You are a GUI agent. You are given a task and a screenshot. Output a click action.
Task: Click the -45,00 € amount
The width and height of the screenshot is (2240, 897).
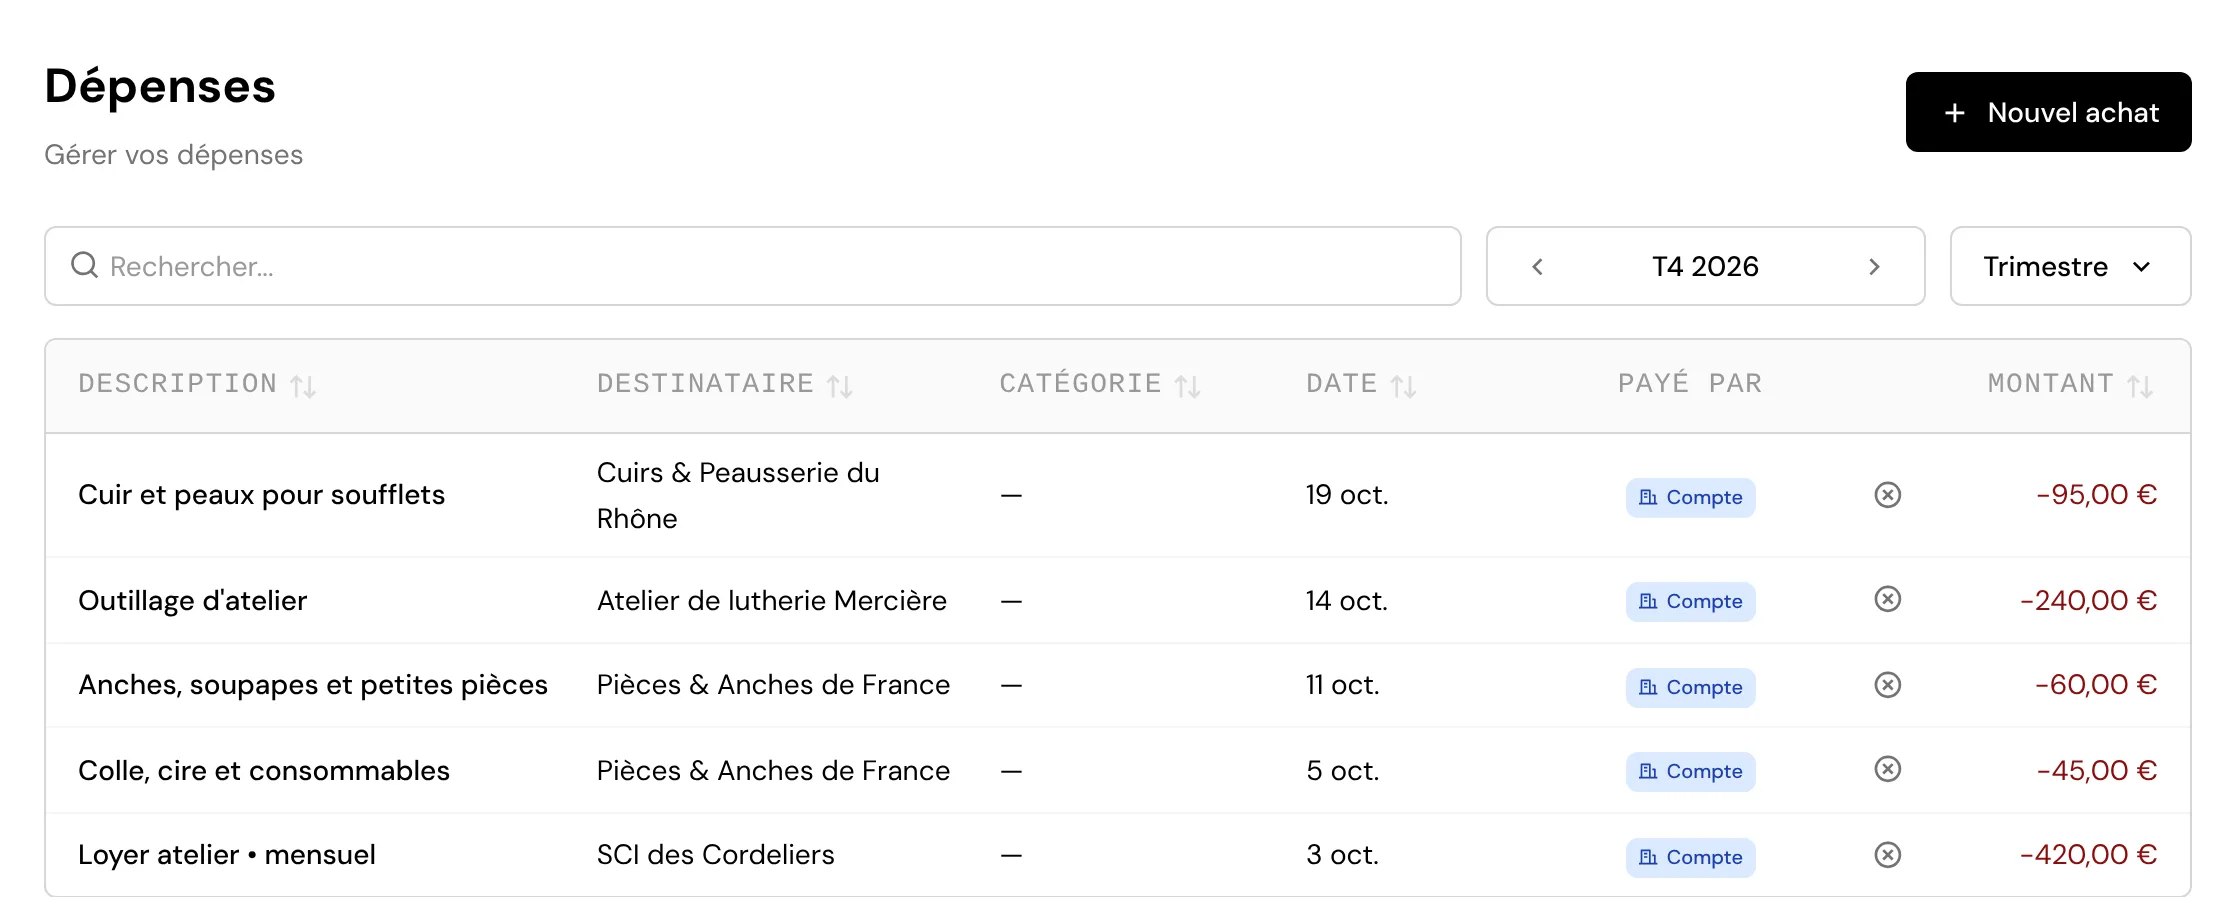[x=2096, y=771]
